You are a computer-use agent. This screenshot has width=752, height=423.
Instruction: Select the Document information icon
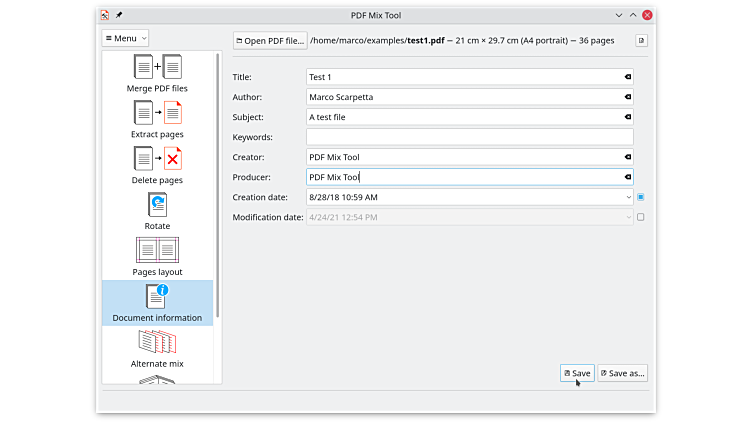[157, 298]
